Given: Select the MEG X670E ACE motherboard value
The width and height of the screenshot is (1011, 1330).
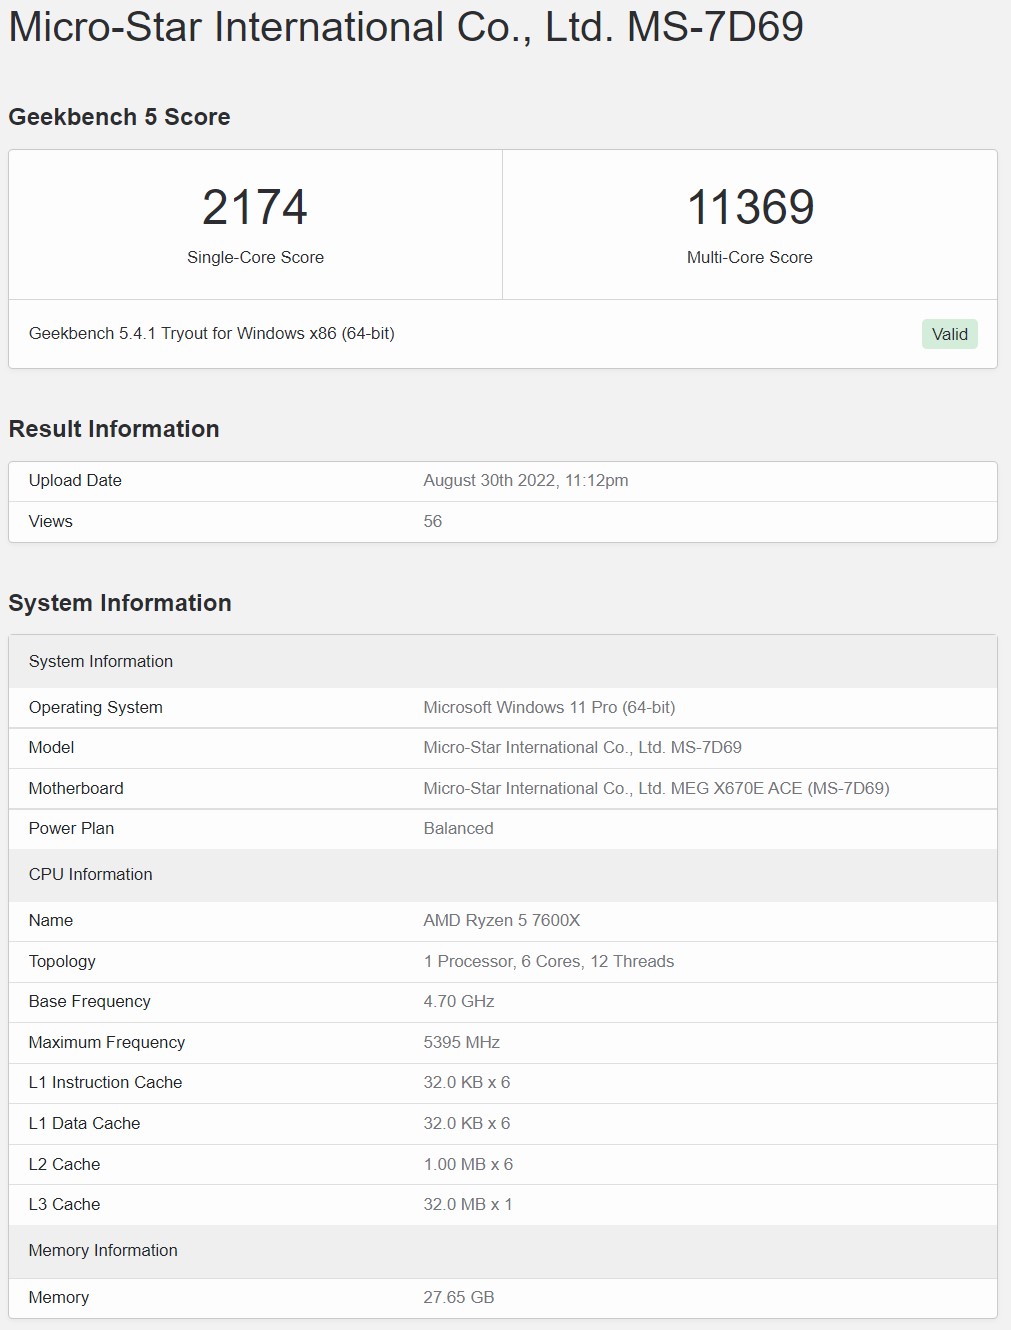Looking at the screenshot, I should point(656,788).
